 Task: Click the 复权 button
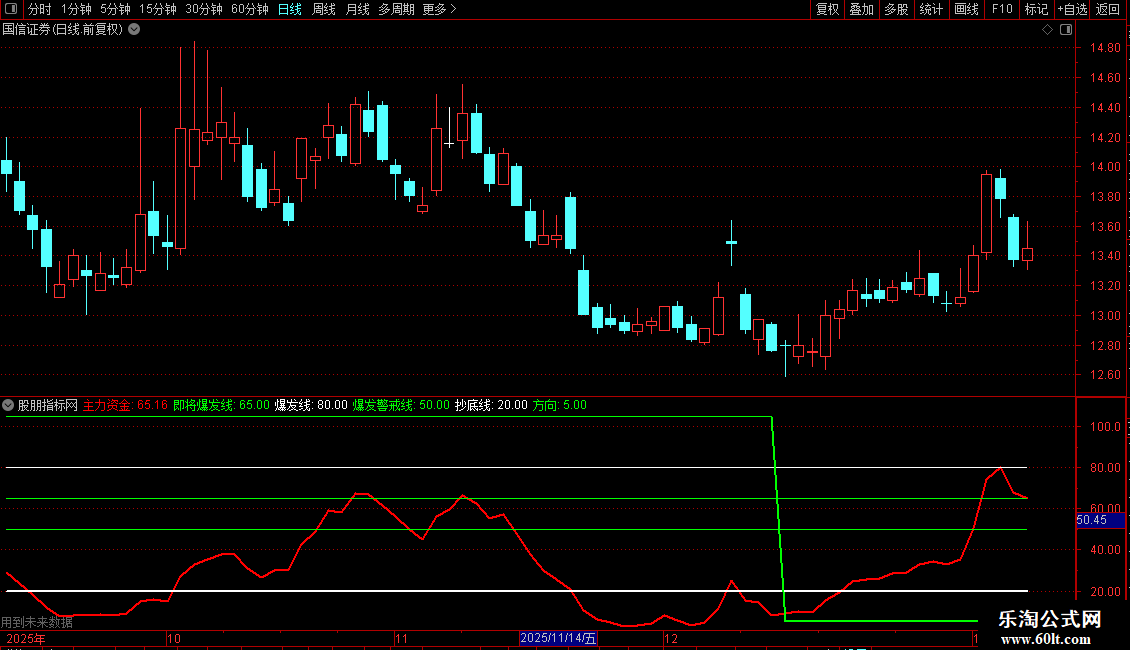pyautogui.click(x=827, y=9)
